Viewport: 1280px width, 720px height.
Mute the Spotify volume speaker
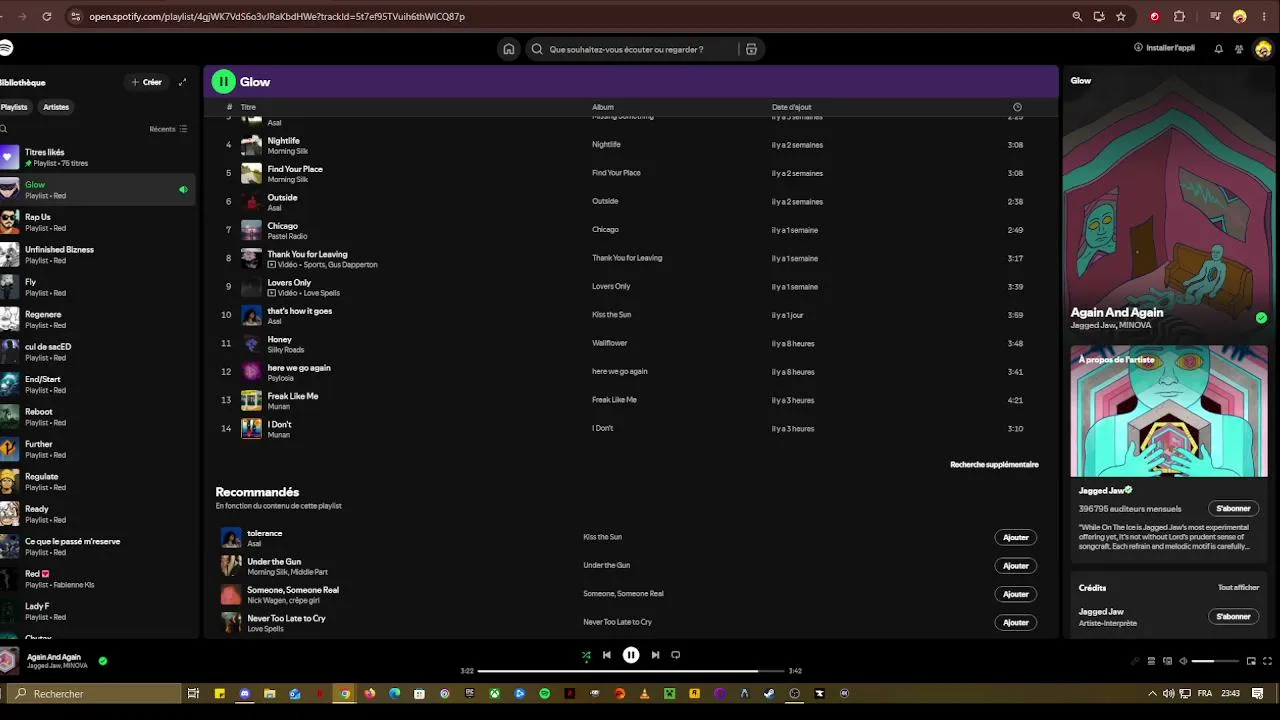tap(1183, 661)
